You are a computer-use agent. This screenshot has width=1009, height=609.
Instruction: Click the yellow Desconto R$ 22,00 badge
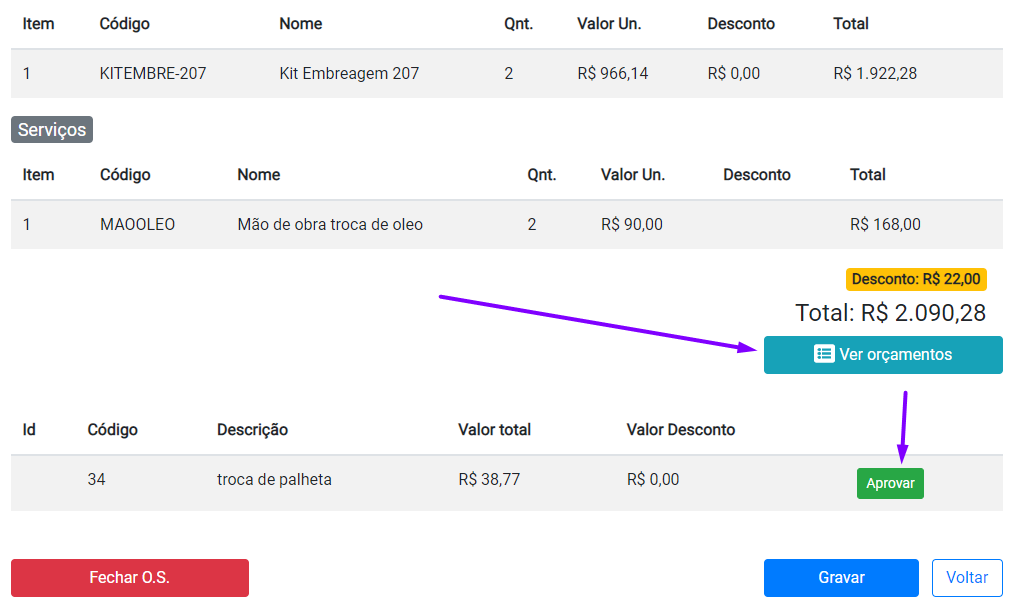(x=916, y=279)
